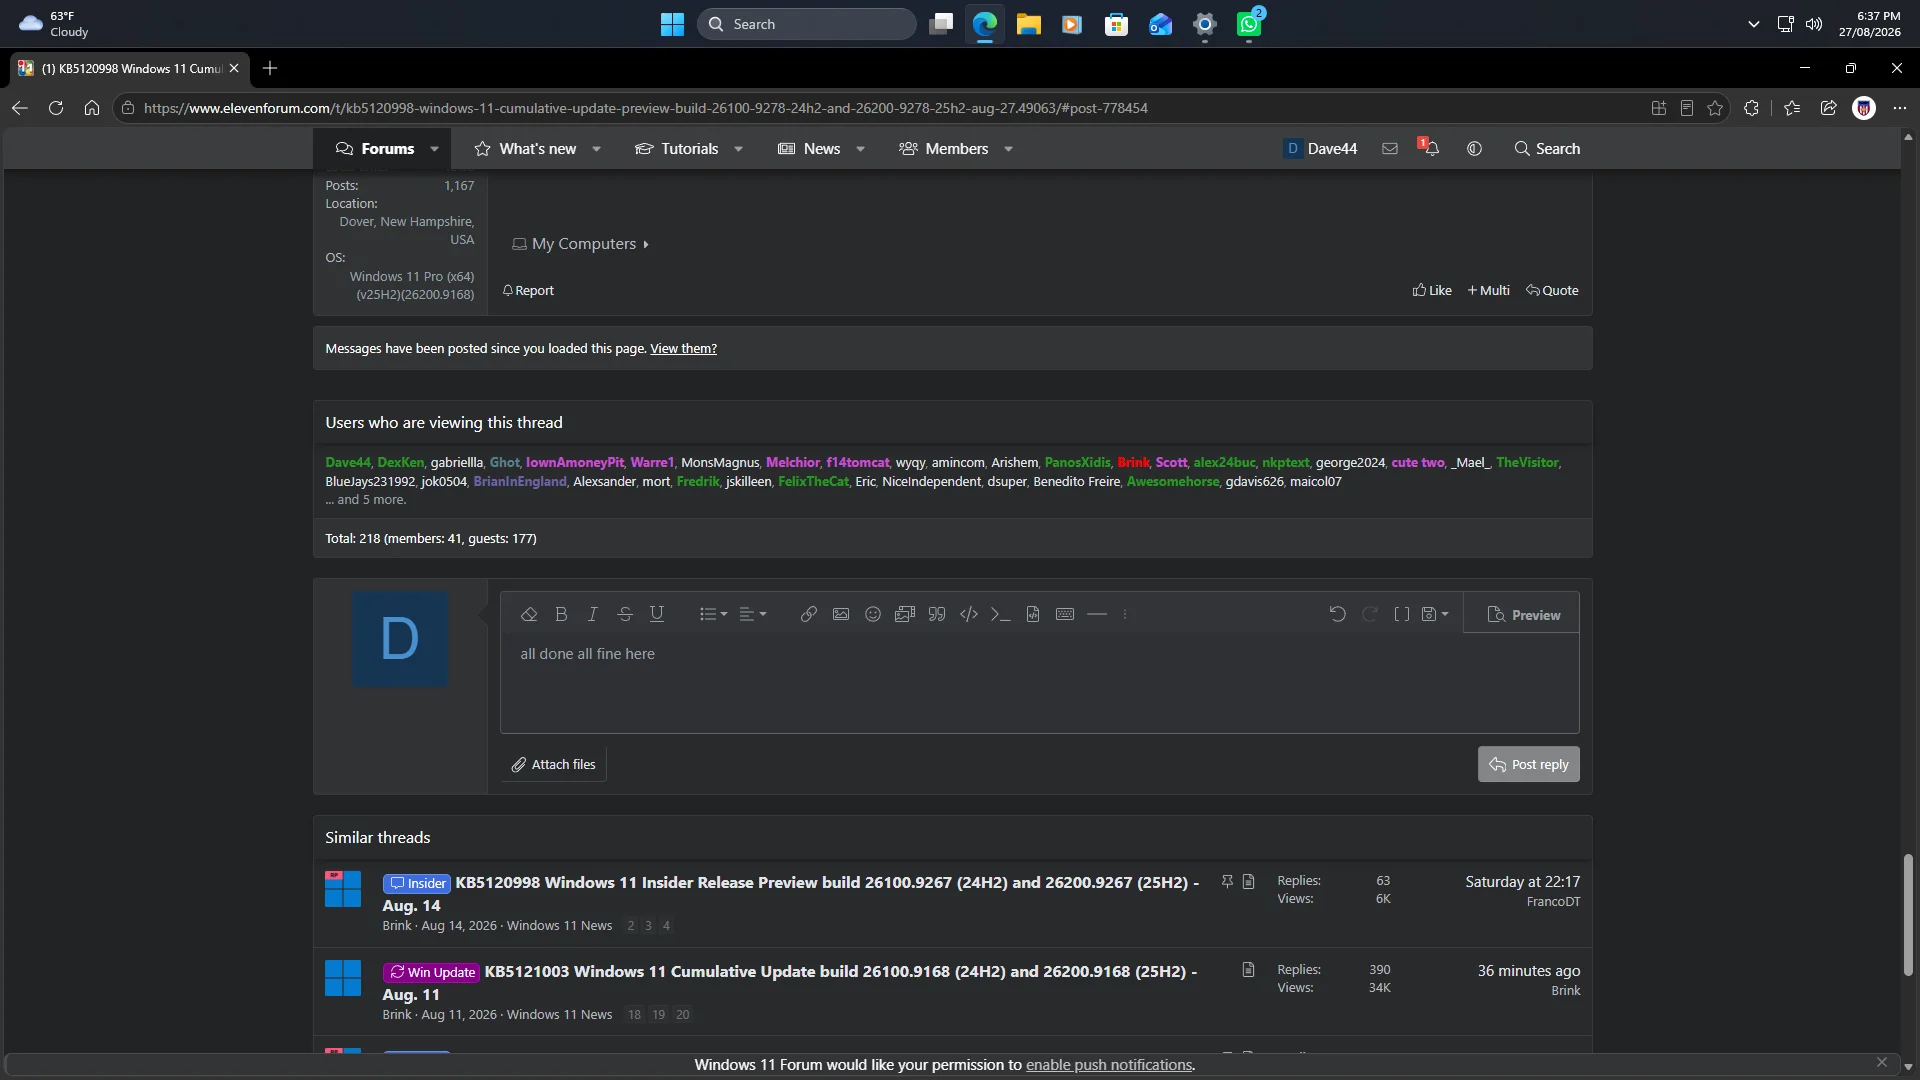Click the code file document icon in editor
The height and width of the screenshot is (1080, 1920).
pyautogui.click(x=1033, y=614)
